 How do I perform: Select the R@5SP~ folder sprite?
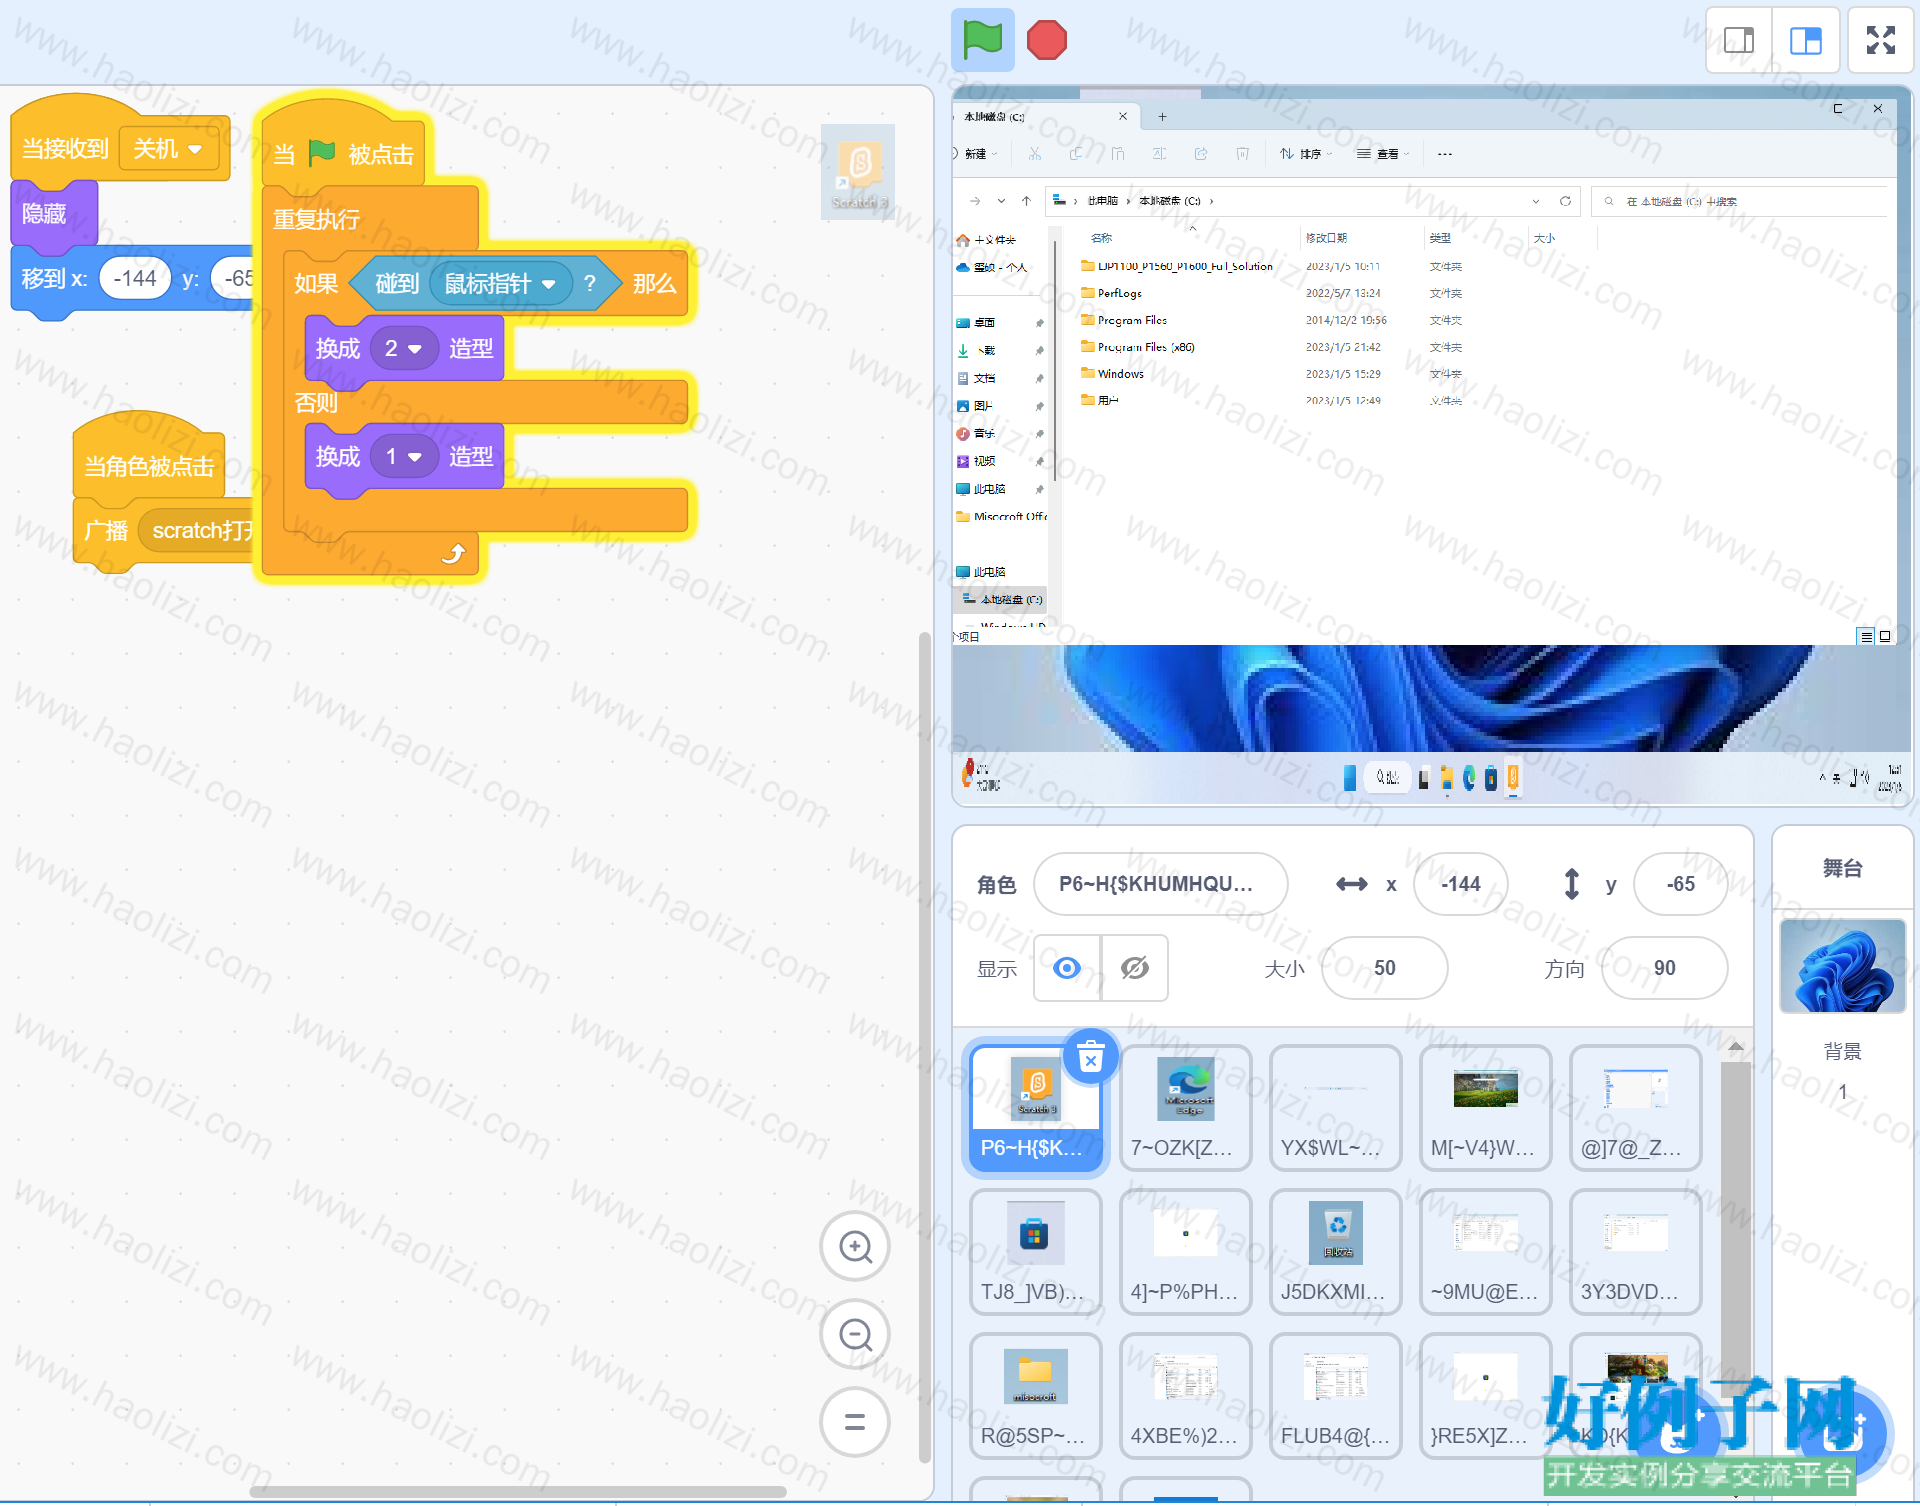tap(1036, 1396)
